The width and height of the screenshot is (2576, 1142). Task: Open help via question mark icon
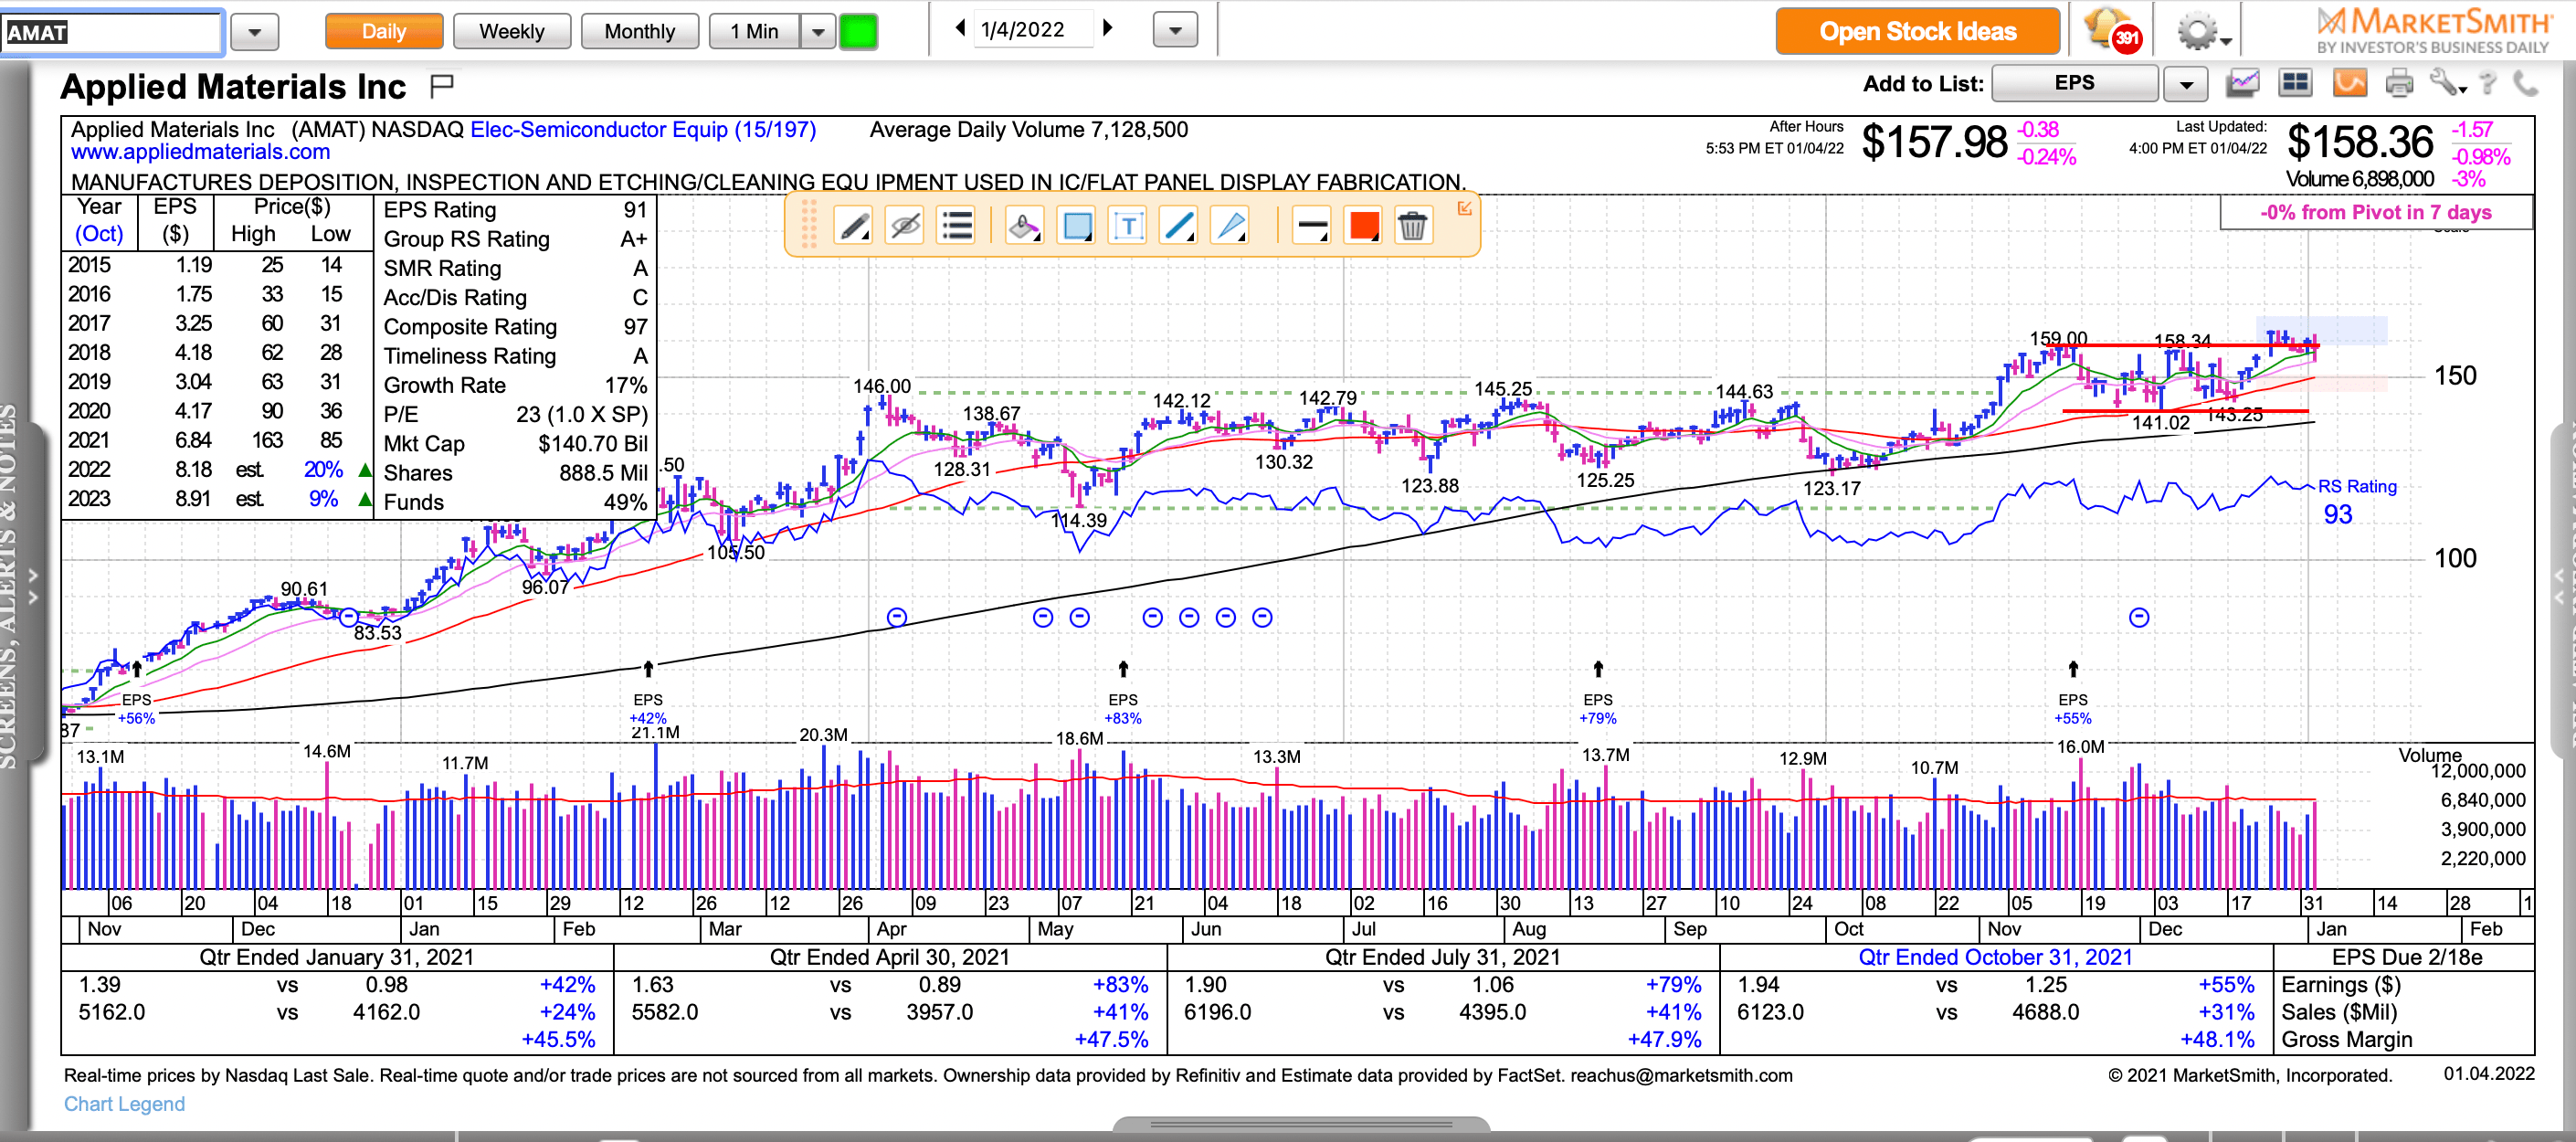coord(2489,83)
